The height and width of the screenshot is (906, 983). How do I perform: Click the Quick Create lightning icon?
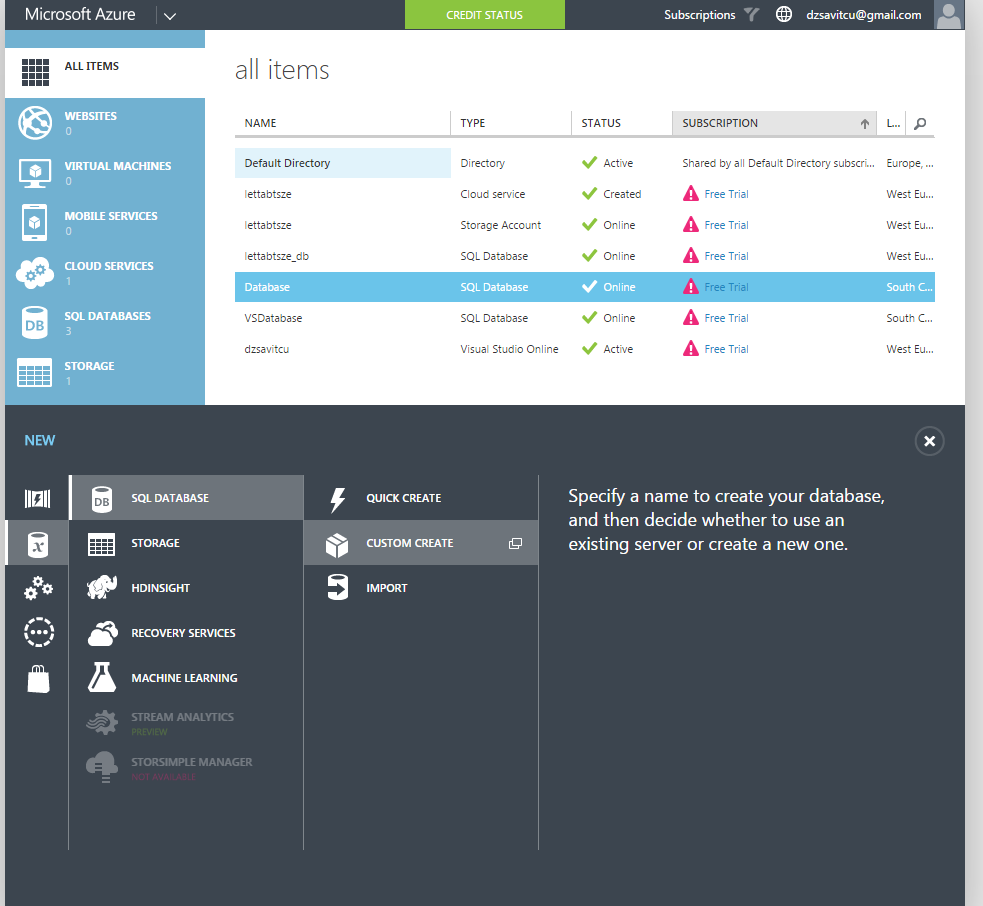337,500
